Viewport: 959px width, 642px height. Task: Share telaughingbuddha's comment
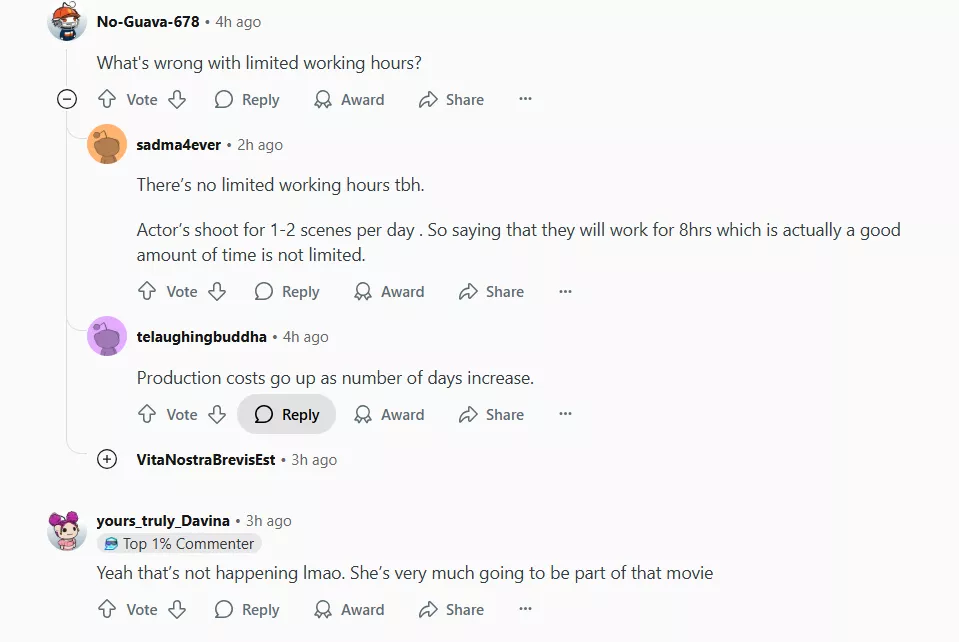[491, 415]
